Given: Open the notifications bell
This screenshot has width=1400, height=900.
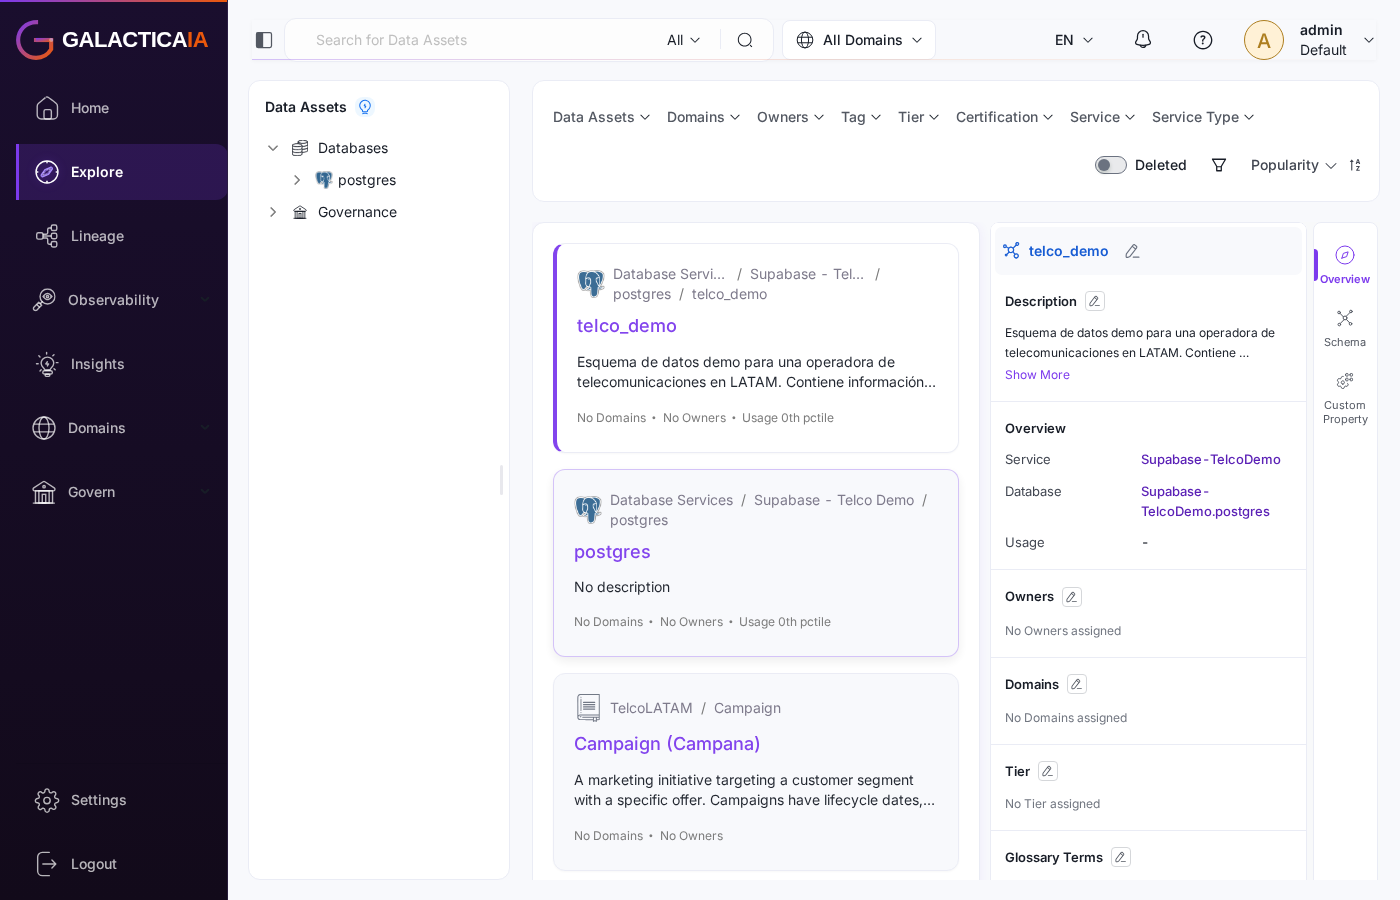Looking at the screenshot, I should [x=1143, y=40].
